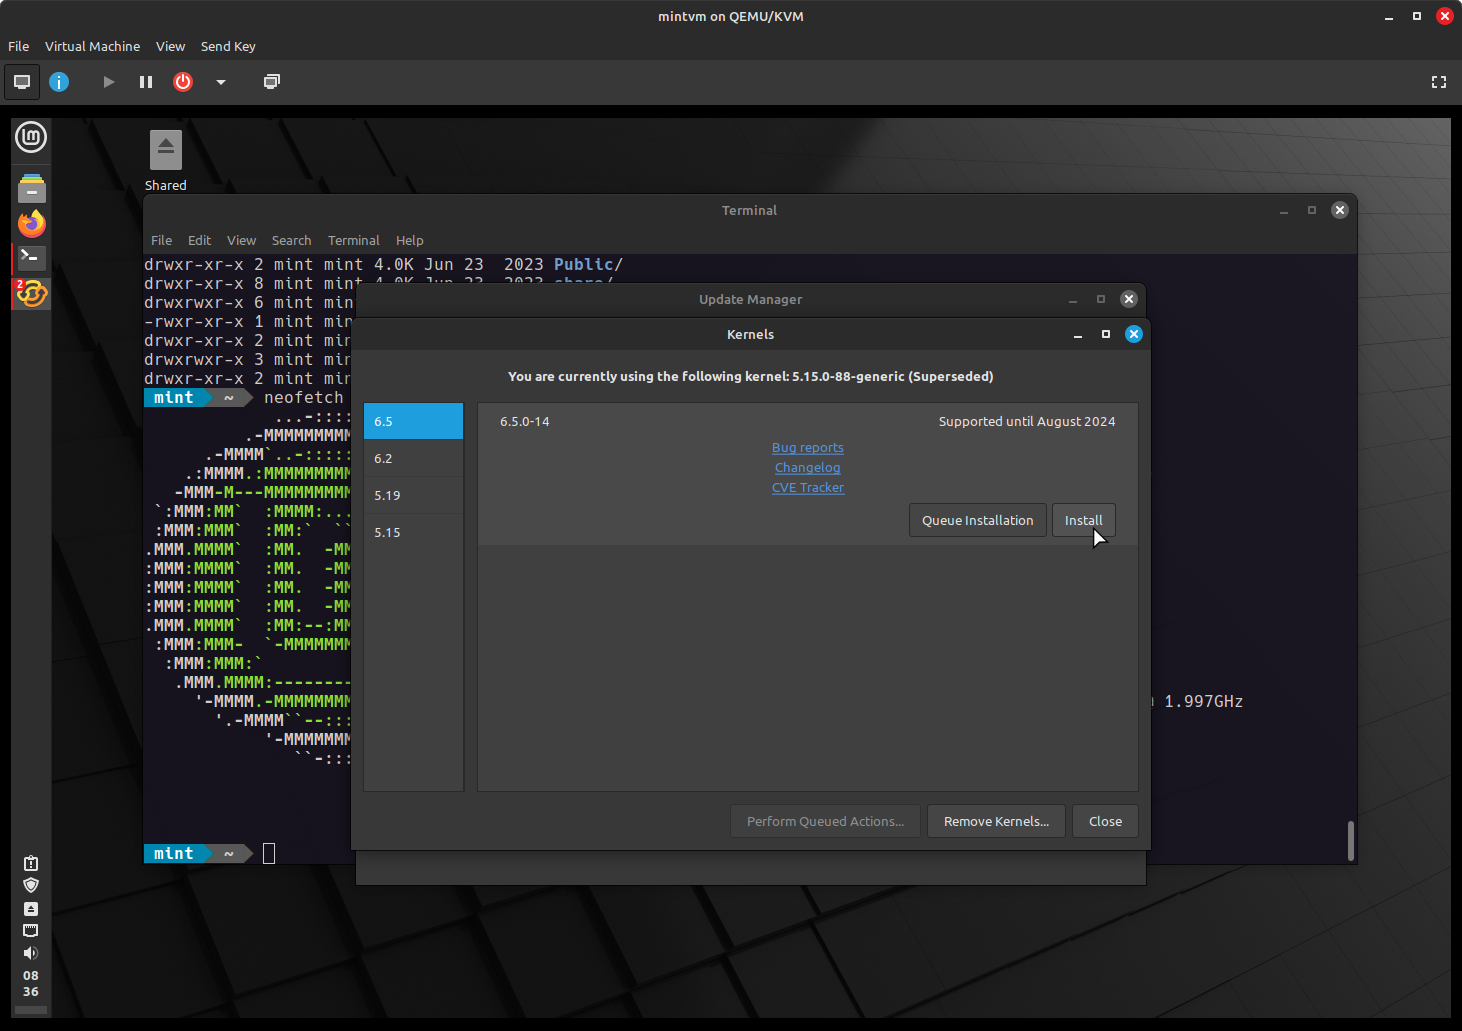Maximize the Kernels window
This screenshot has height=1031, width=1462.
pos(1105,334)
